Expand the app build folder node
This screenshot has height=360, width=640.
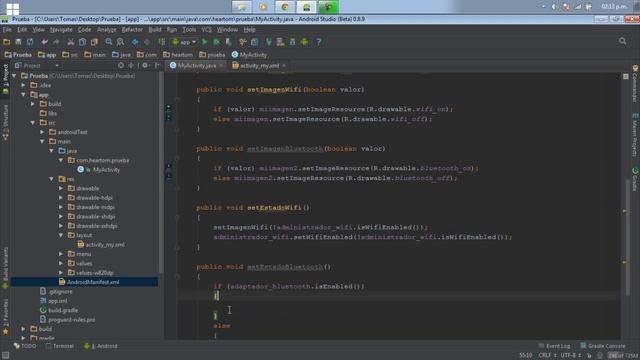33,104
